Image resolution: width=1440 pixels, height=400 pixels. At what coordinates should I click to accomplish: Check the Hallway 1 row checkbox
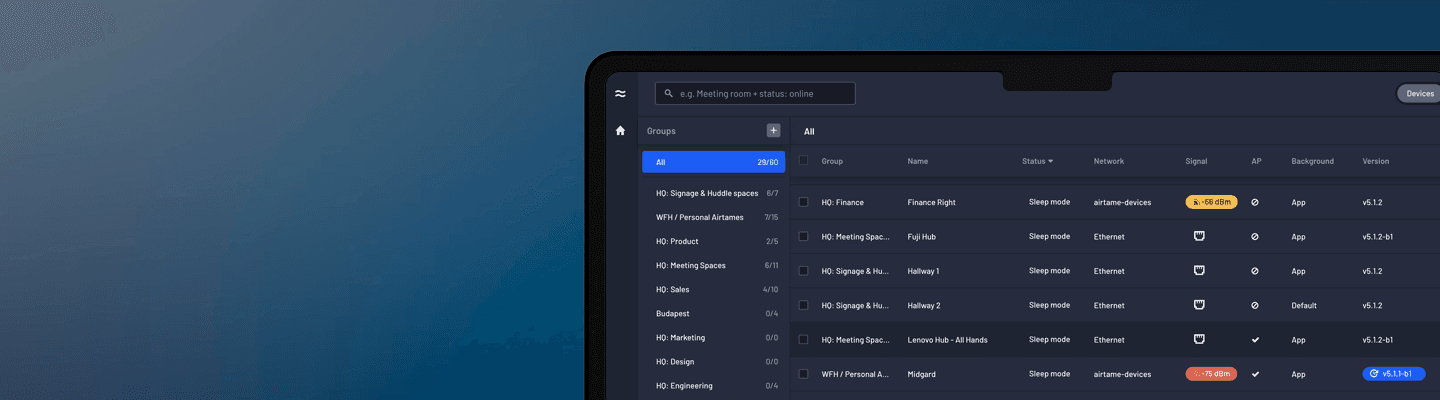click(803, 271)
